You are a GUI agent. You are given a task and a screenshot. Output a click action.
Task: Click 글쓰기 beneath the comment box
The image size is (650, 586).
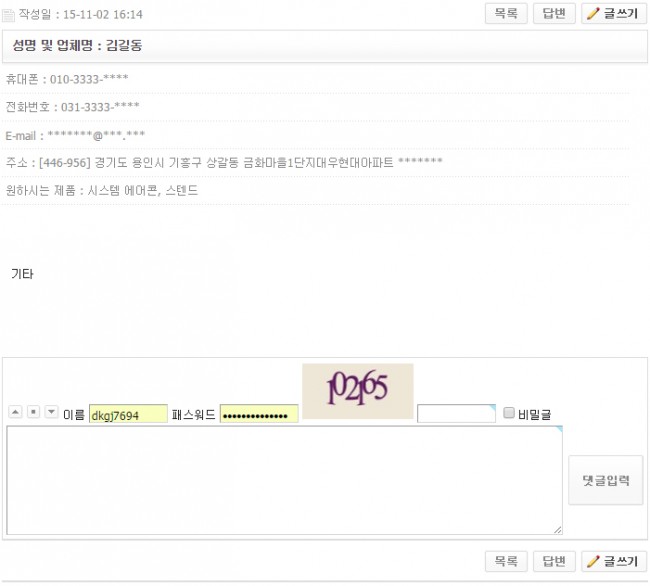coord(614,562)
